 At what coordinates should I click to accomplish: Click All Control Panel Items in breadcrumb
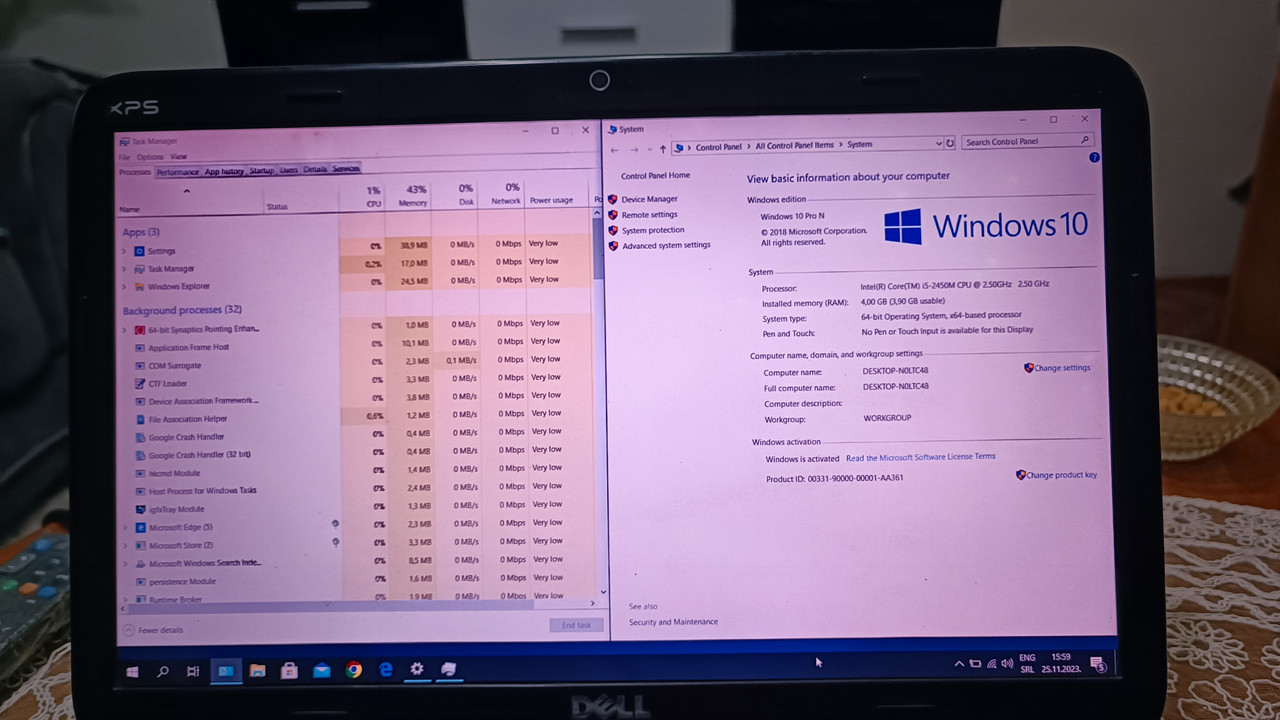[794, 146]
